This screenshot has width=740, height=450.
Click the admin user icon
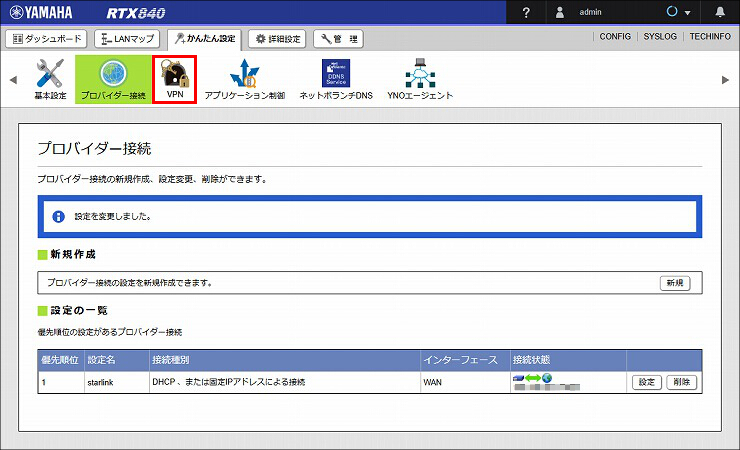pos(560,12)
